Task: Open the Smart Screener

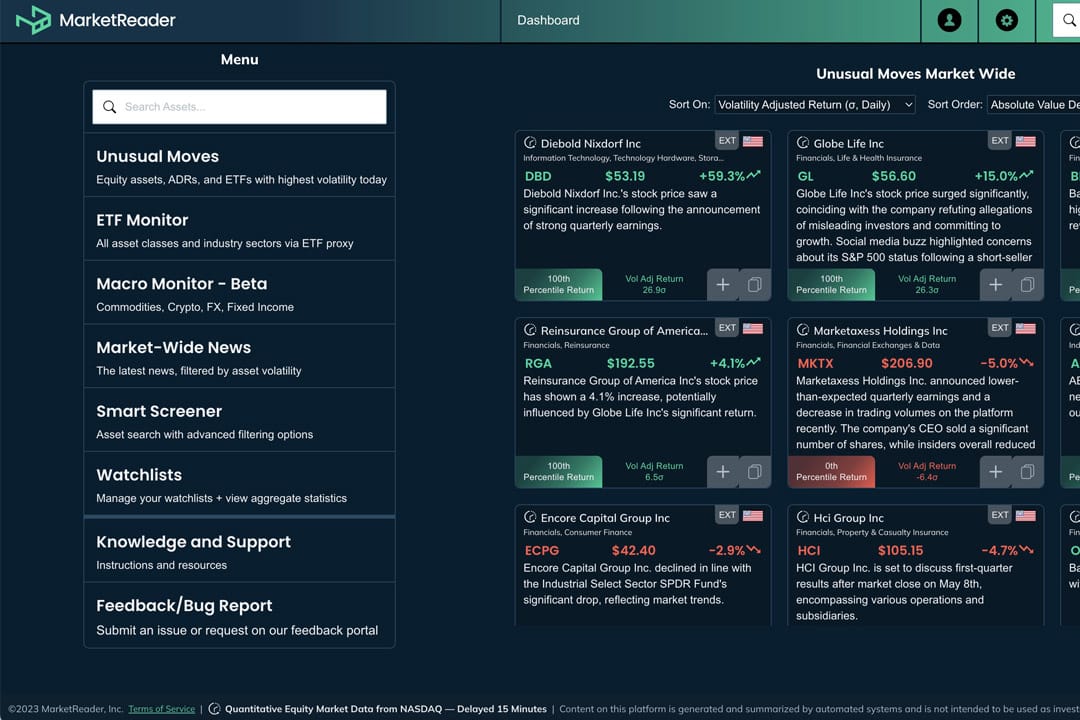Action: click(x=240, y=420)
